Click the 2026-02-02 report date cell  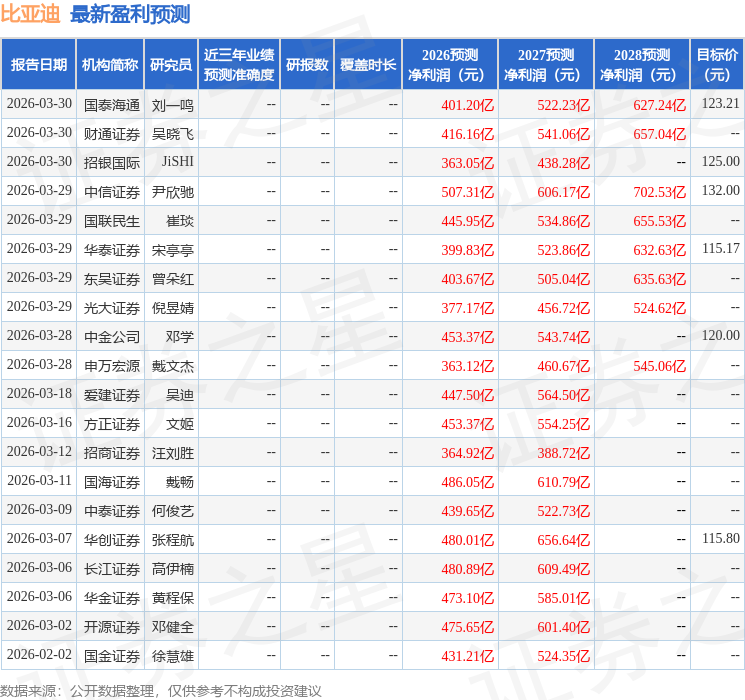click(x=39, y=654)
